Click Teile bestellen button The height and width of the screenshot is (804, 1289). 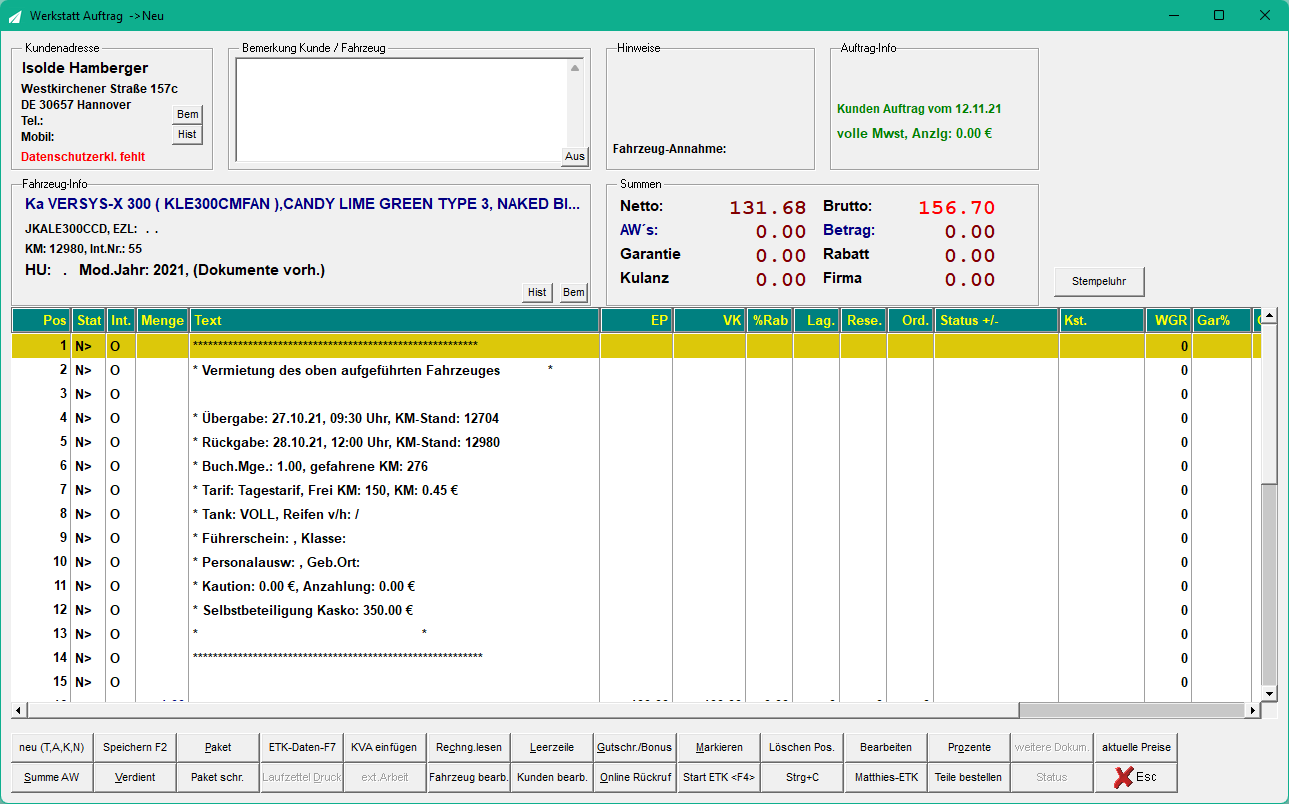(968, 777)
